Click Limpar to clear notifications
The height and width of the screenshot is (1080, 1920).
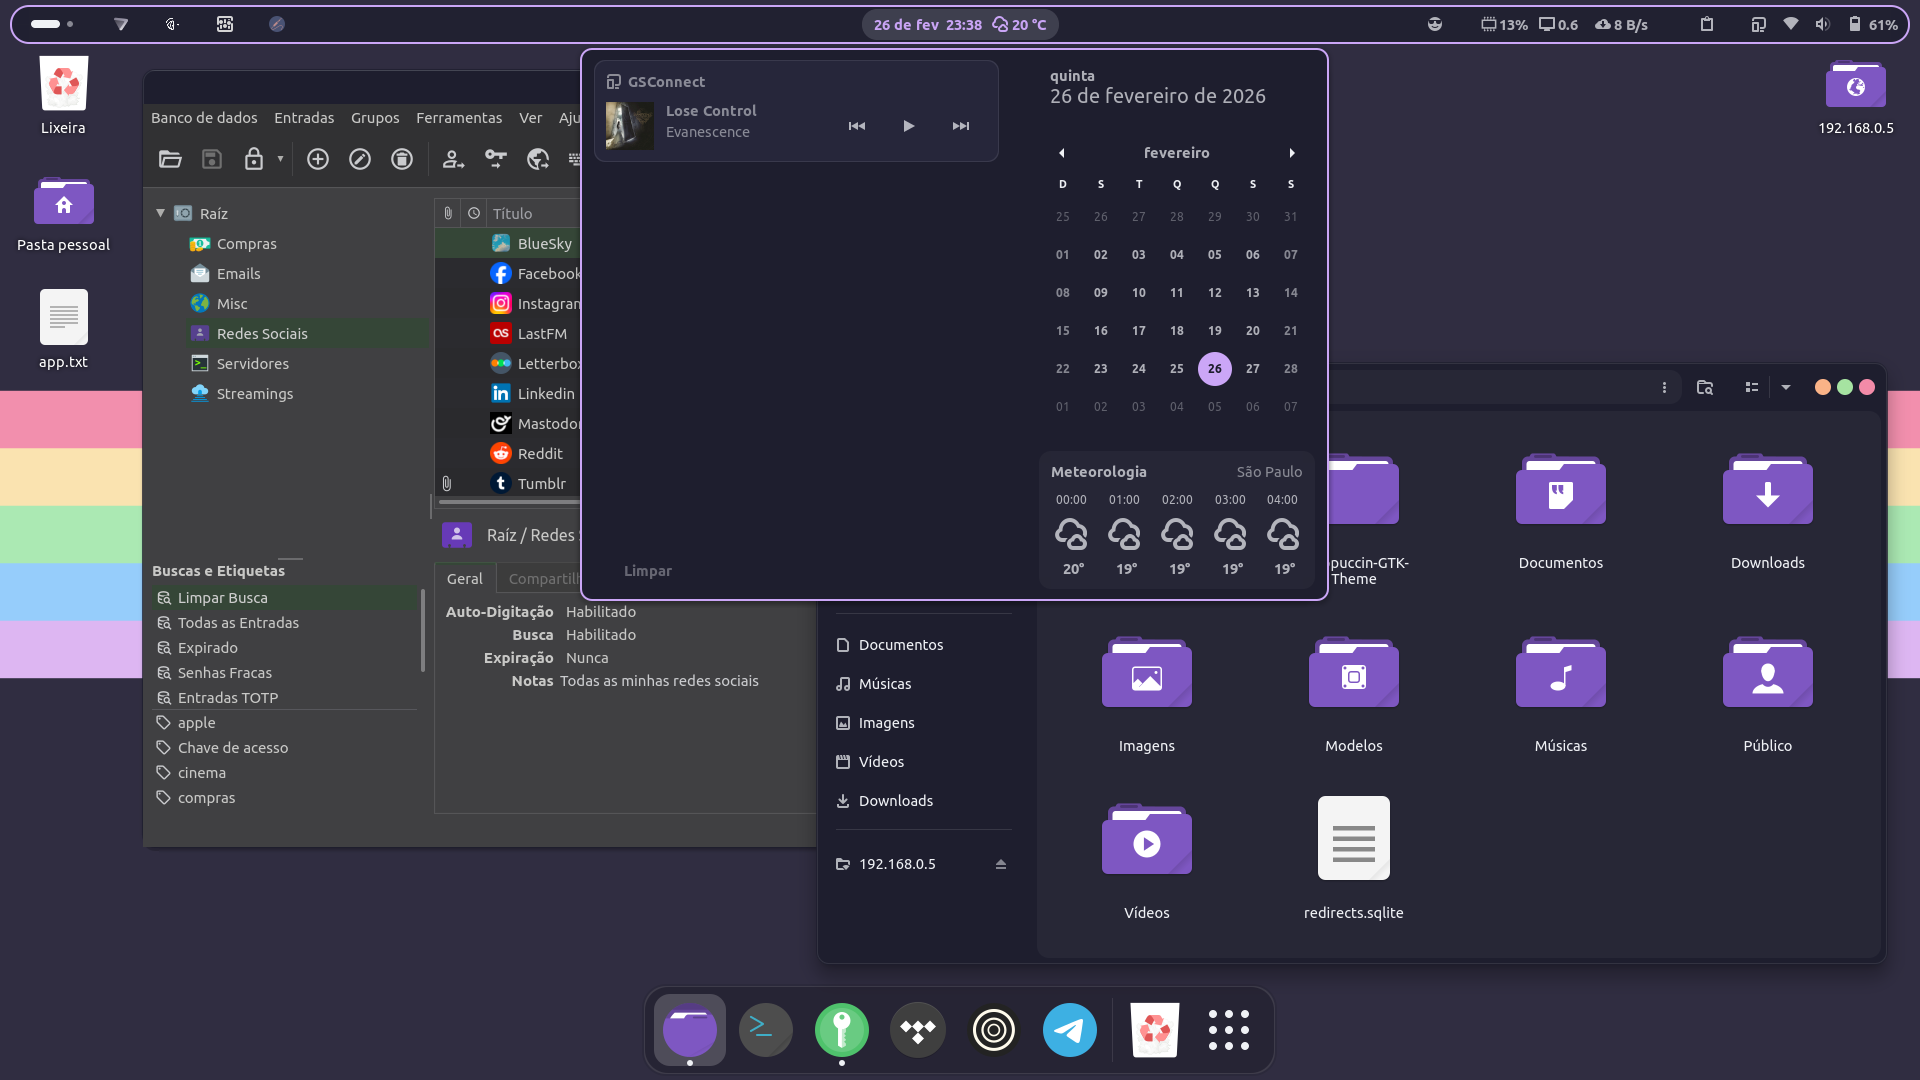pos(647,571)
